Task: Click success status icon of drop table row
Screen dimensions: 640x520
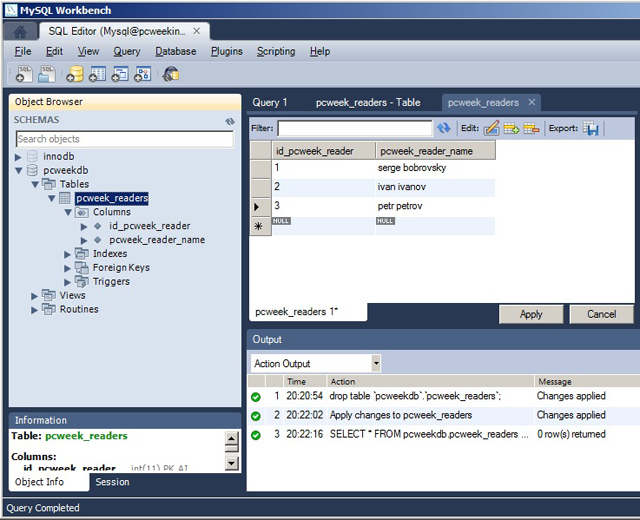Action: [256, 396]
